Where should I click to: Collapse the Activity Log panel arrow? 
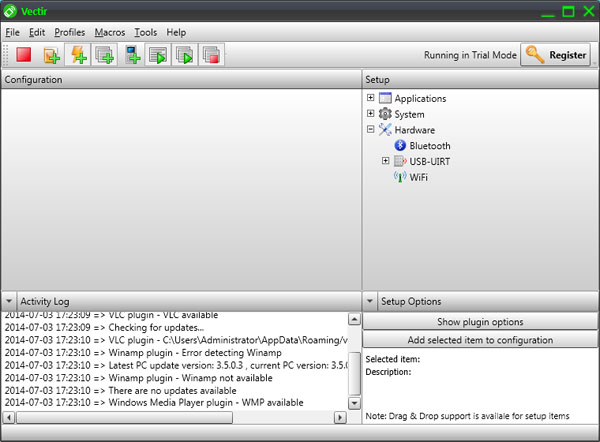coord(9,301)
